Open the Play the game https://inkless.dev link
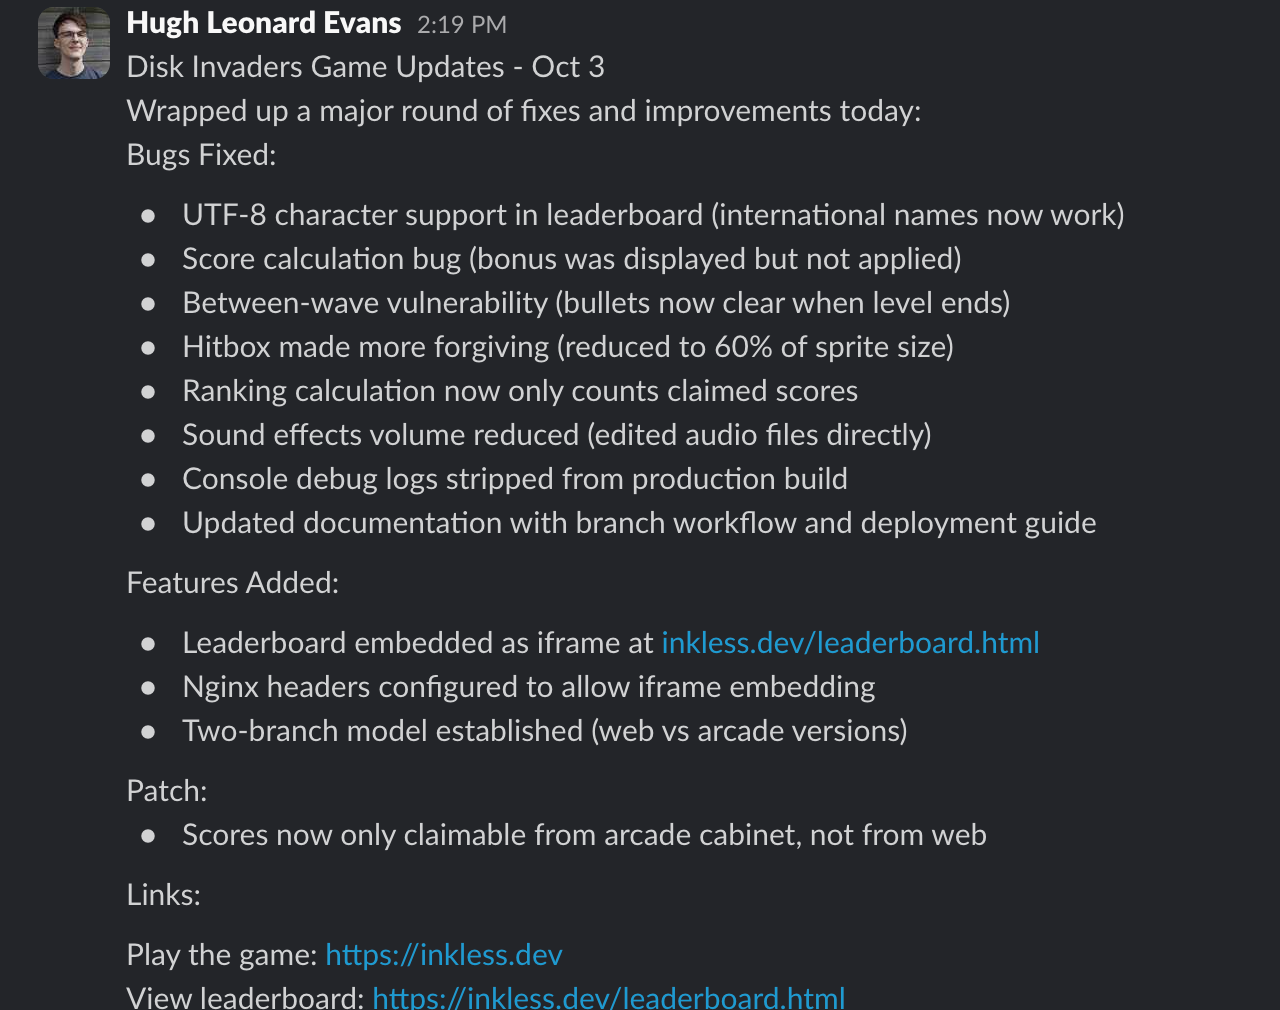Viewport: 1280px width, 1010px height. (444, 955)
